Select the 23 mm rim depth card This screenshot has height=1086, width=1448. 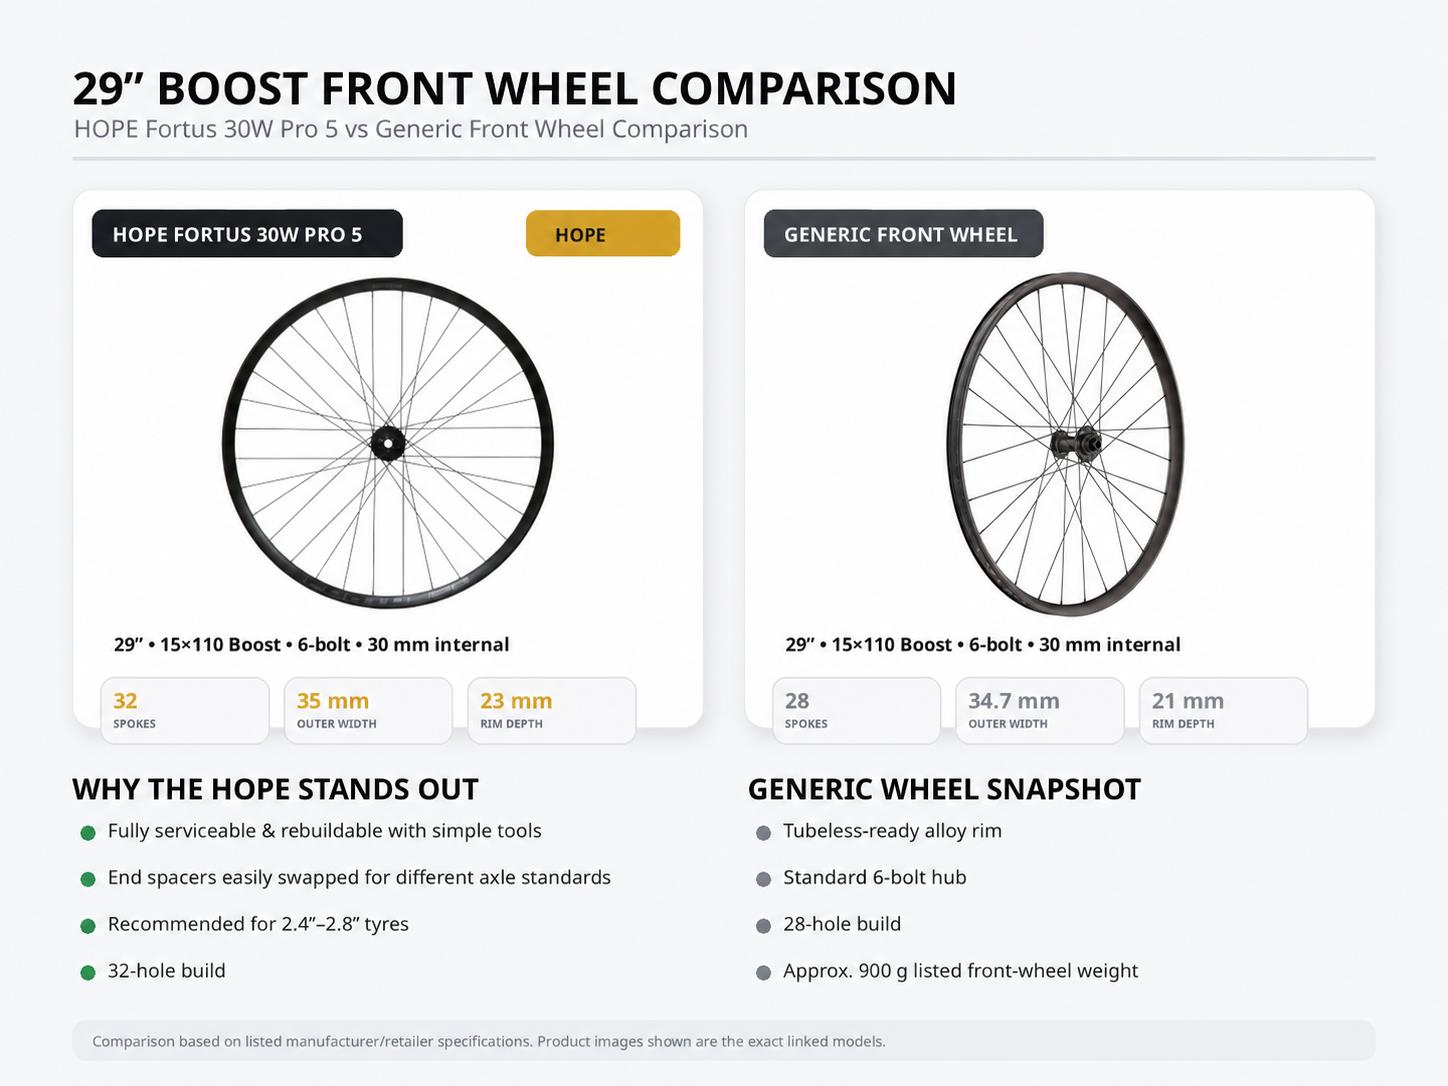[x=552, y=710]
